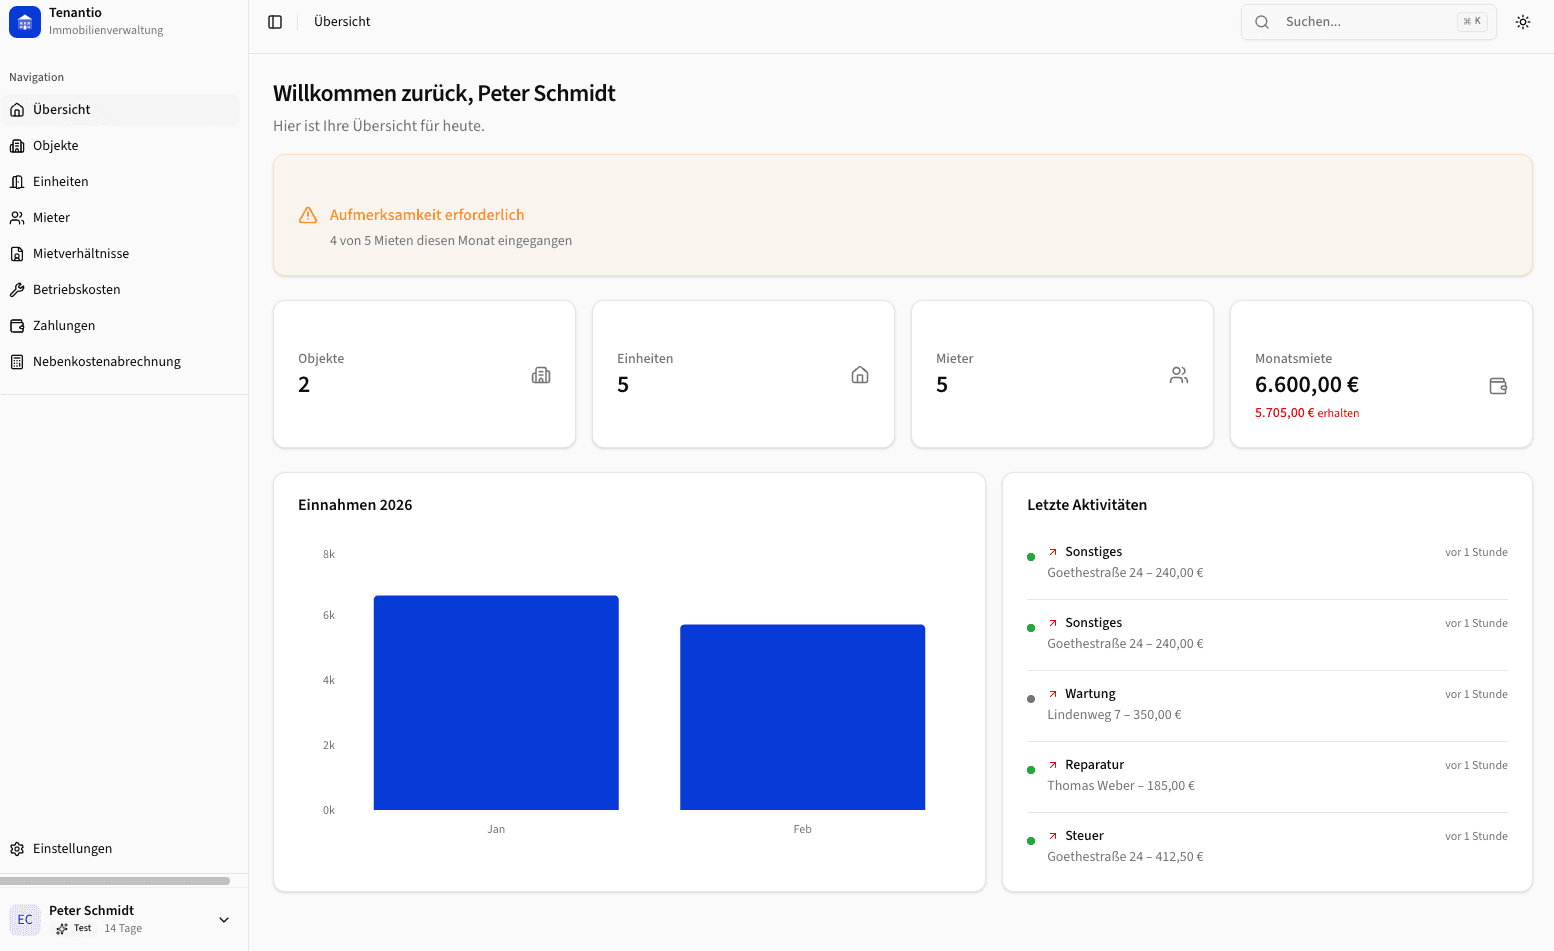Toggle the theme with the sun icon
Viewport: 1554px width, 951px height.
(x=1523, y=21)
